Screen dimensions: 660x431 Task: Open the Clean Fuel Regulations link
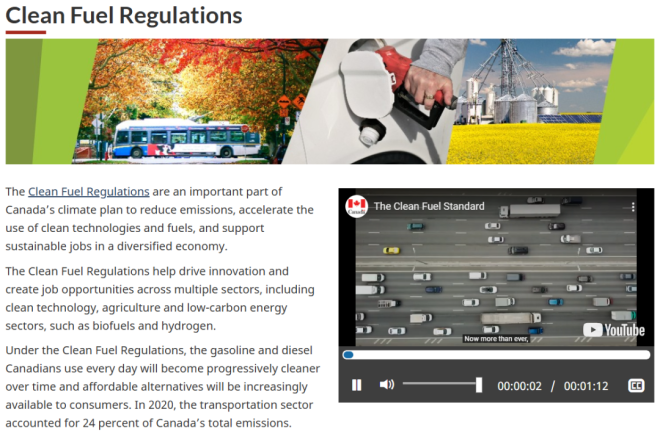89,191
